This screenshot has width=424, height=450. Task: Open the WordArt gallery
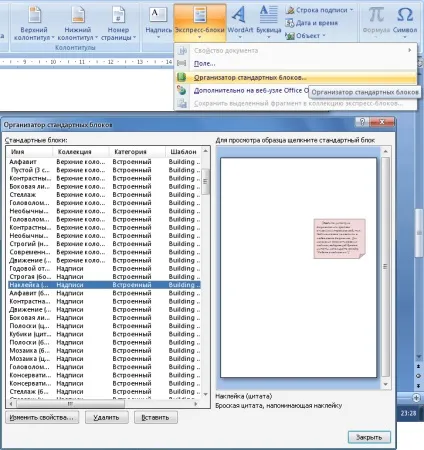240,22
